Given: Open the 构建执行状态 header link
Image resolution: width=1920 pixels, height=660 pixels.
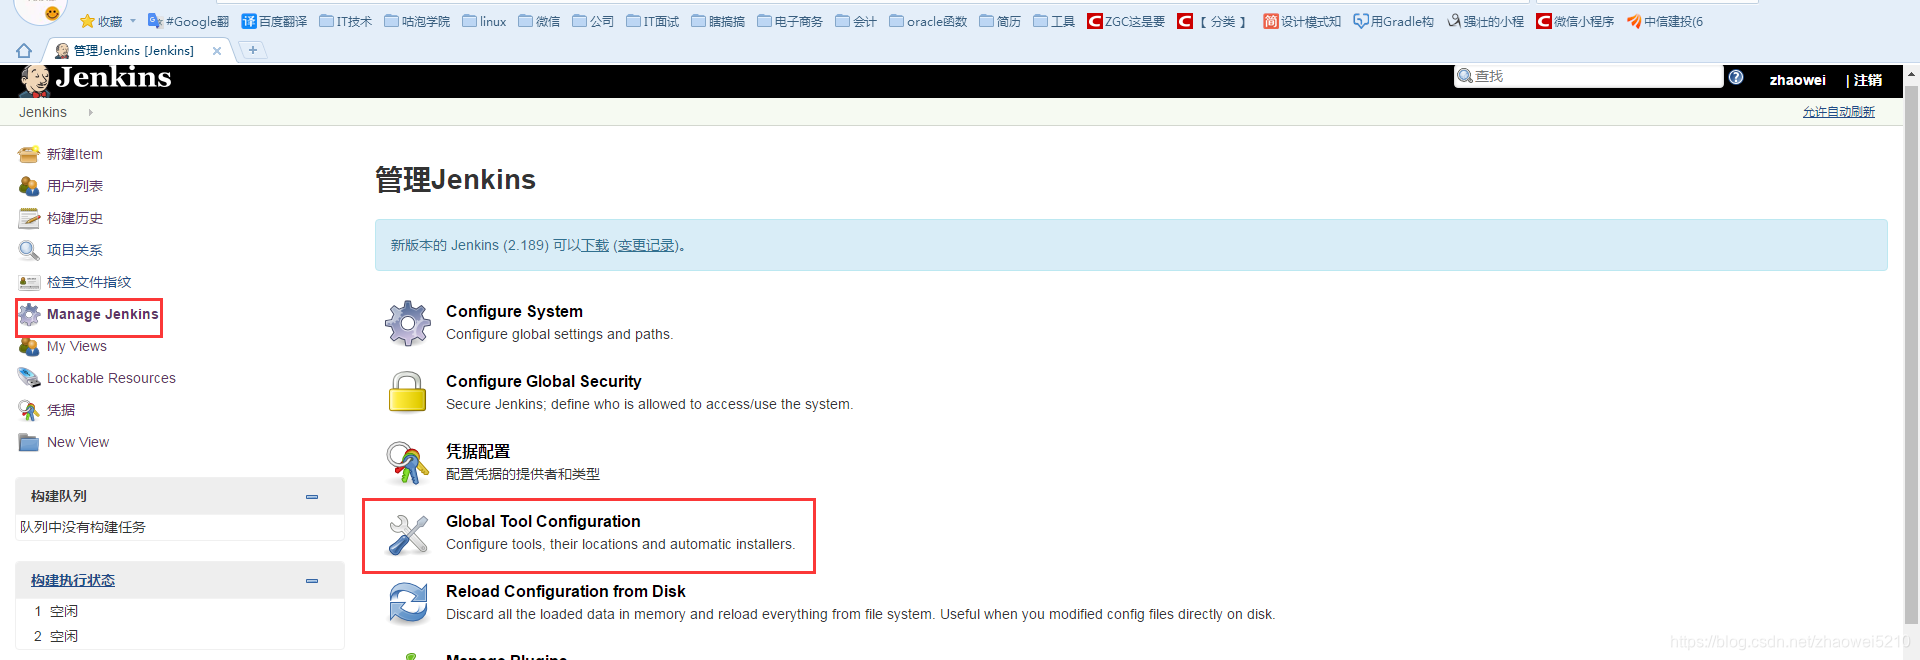Looking at the screenshot, I should pos(73,580).
